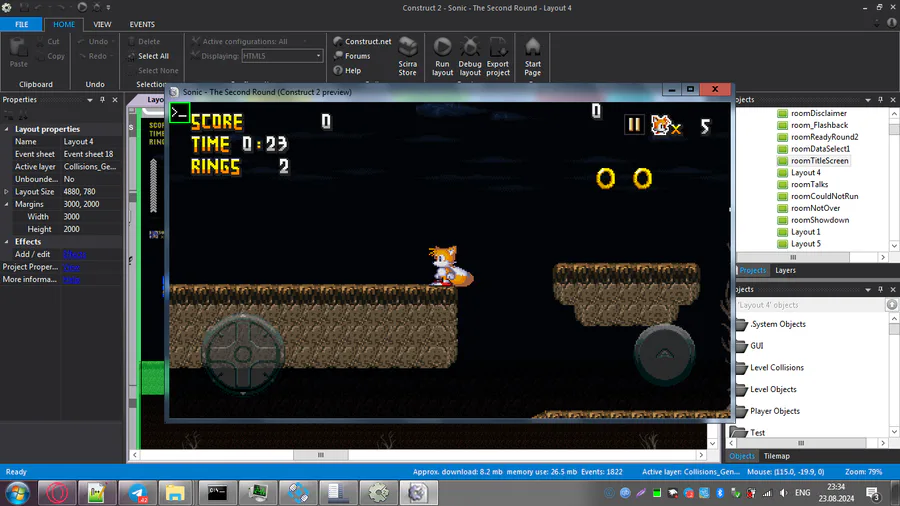
Task: Switch to the Layers tab
Action: tap(785, 270)
